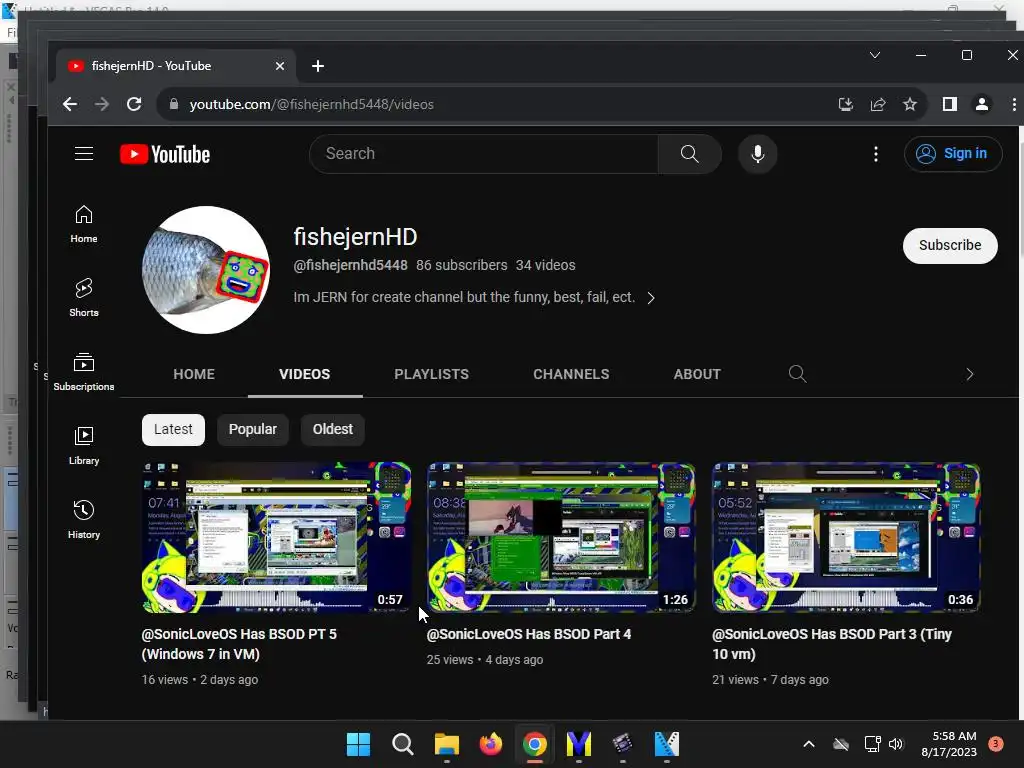The image size is (1024, 768).
Task: View the site lock information icon
Action: [x=174, y=104]
